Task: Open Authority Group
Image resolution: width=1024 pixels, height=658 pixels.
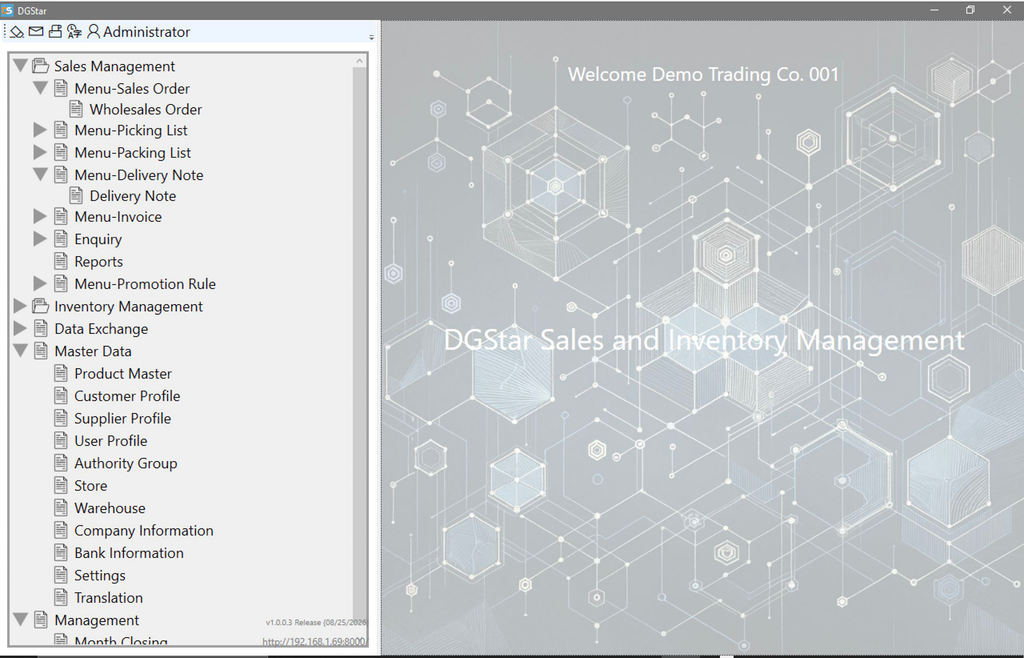Action: click(x=125, y=463)
